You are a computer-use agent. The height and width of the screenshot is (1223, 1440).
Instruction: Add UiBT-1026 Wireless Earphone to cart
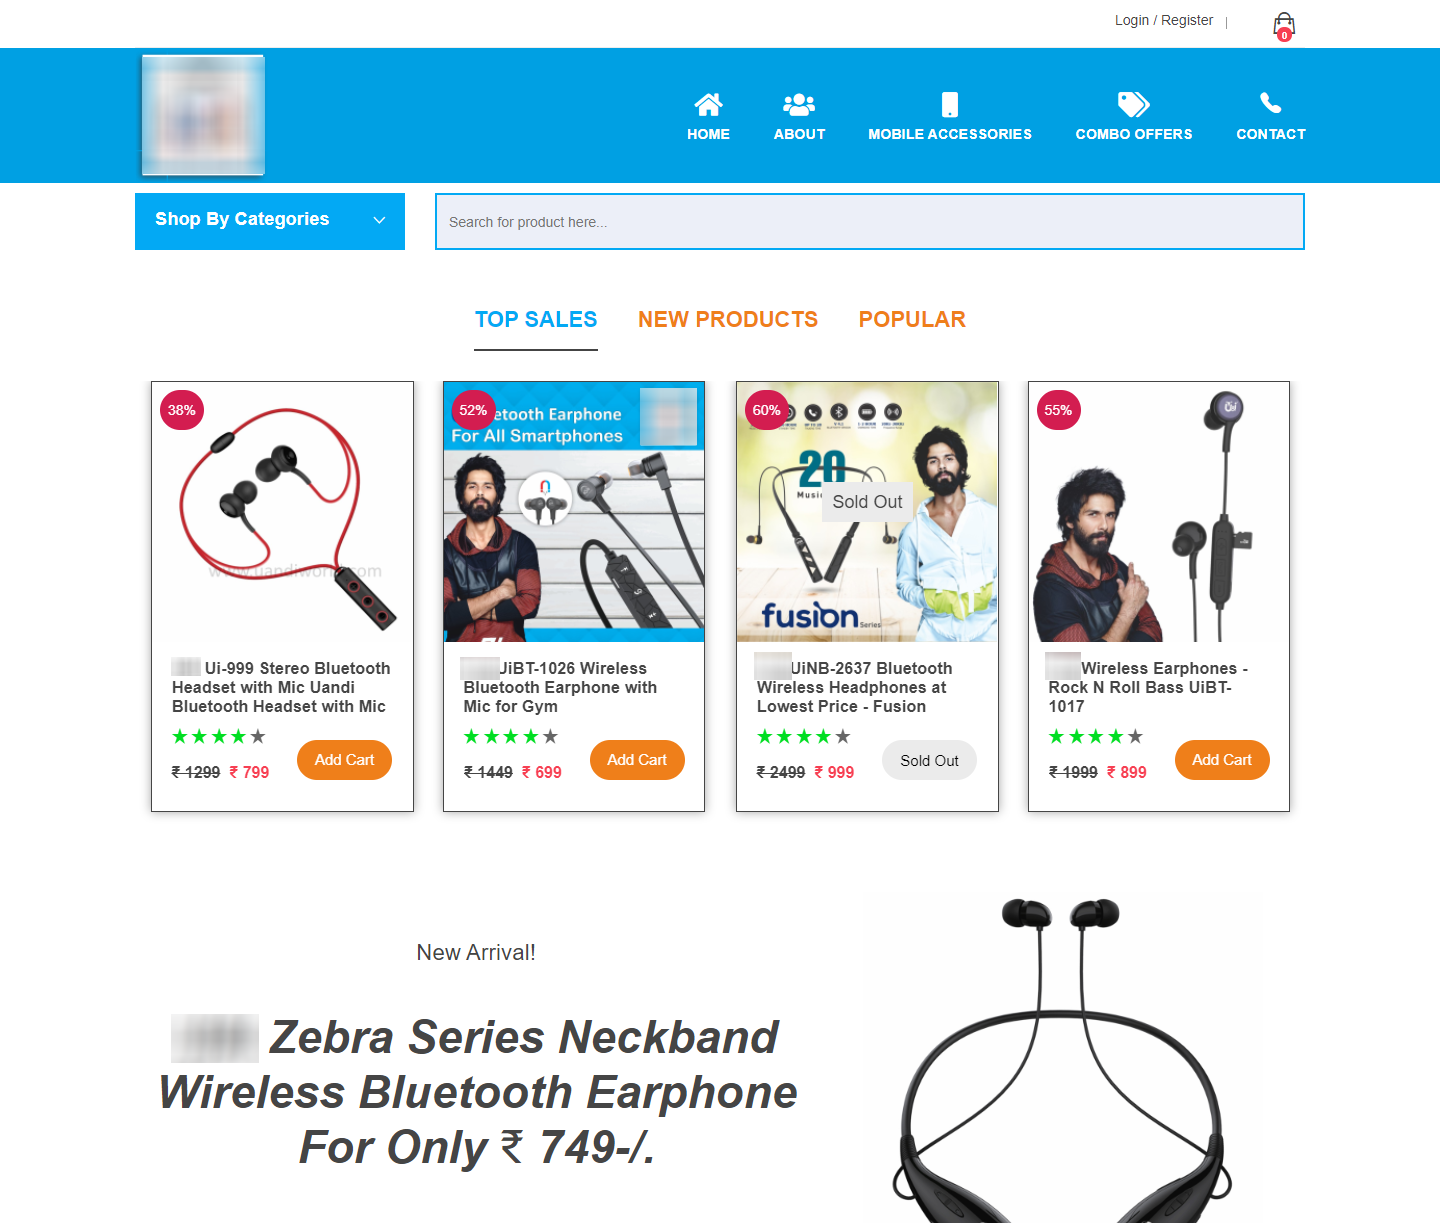(x=637, y=760)
